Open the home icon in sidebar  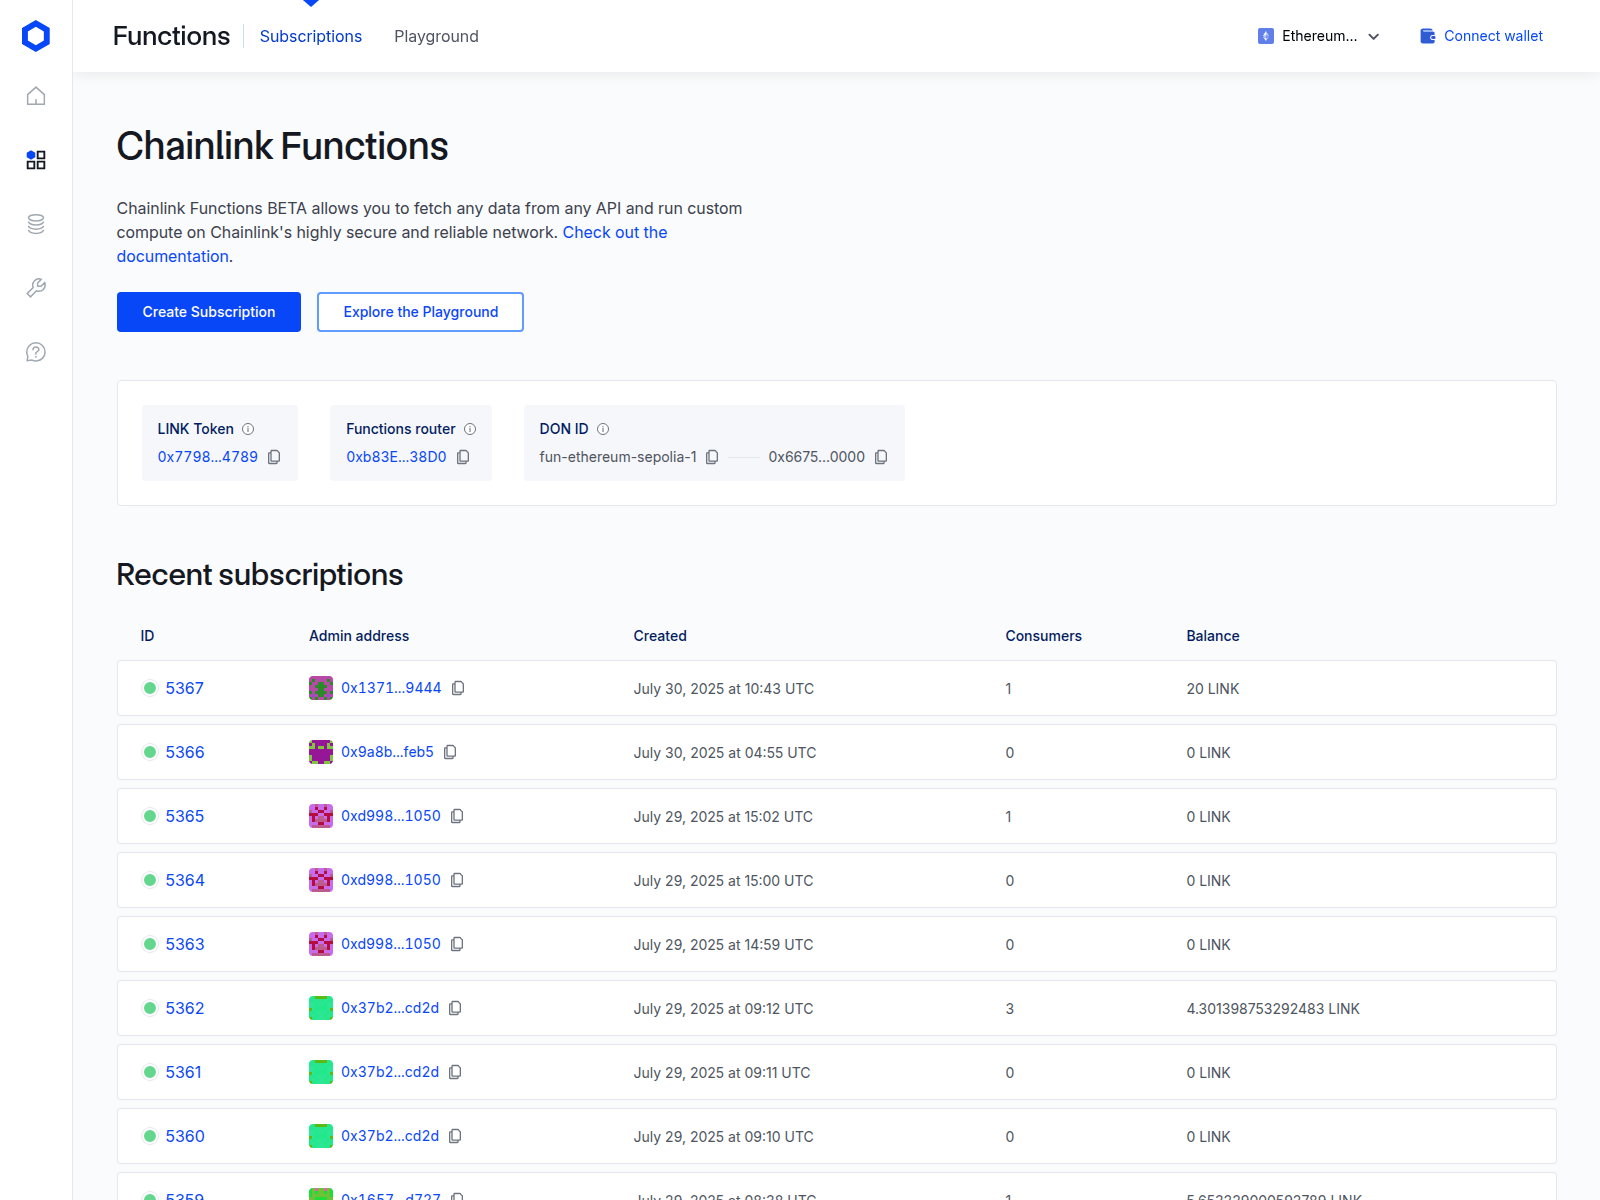point(36,96)
